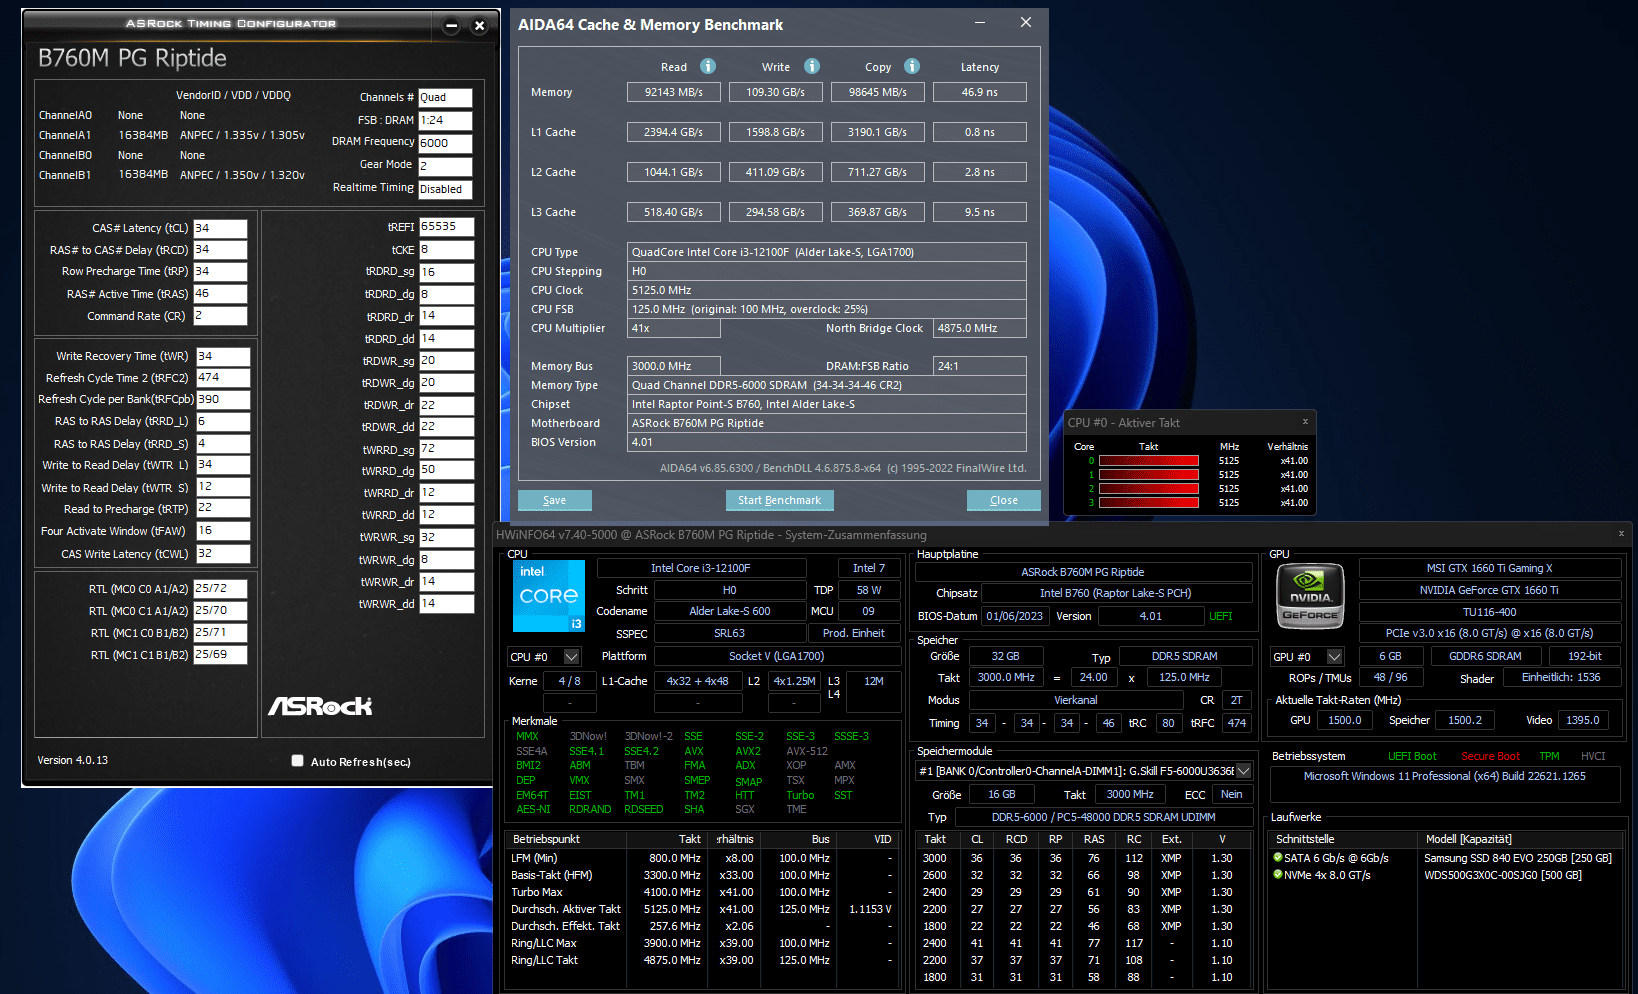This screenshot has width=1638, height=994.
Task: Click the Start Benchmark button
Action: [x=779, y=500]
